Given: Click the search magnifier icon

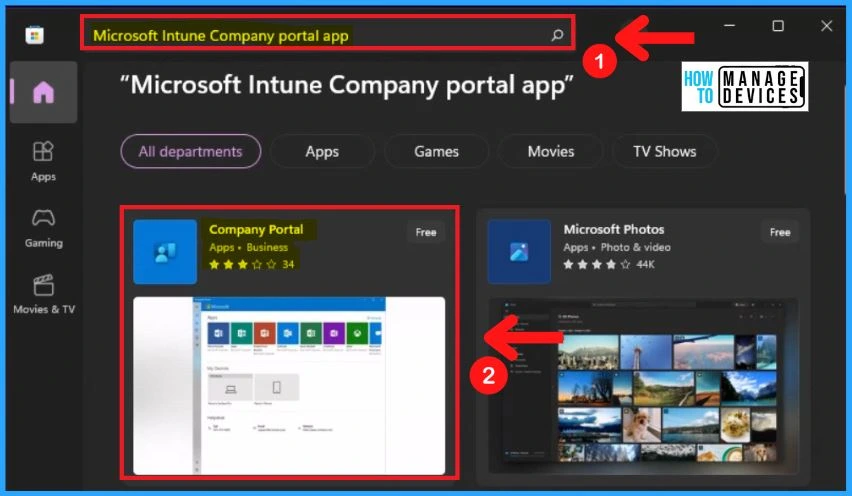Looking at the screenshot, I should click(x=557, y=35).
